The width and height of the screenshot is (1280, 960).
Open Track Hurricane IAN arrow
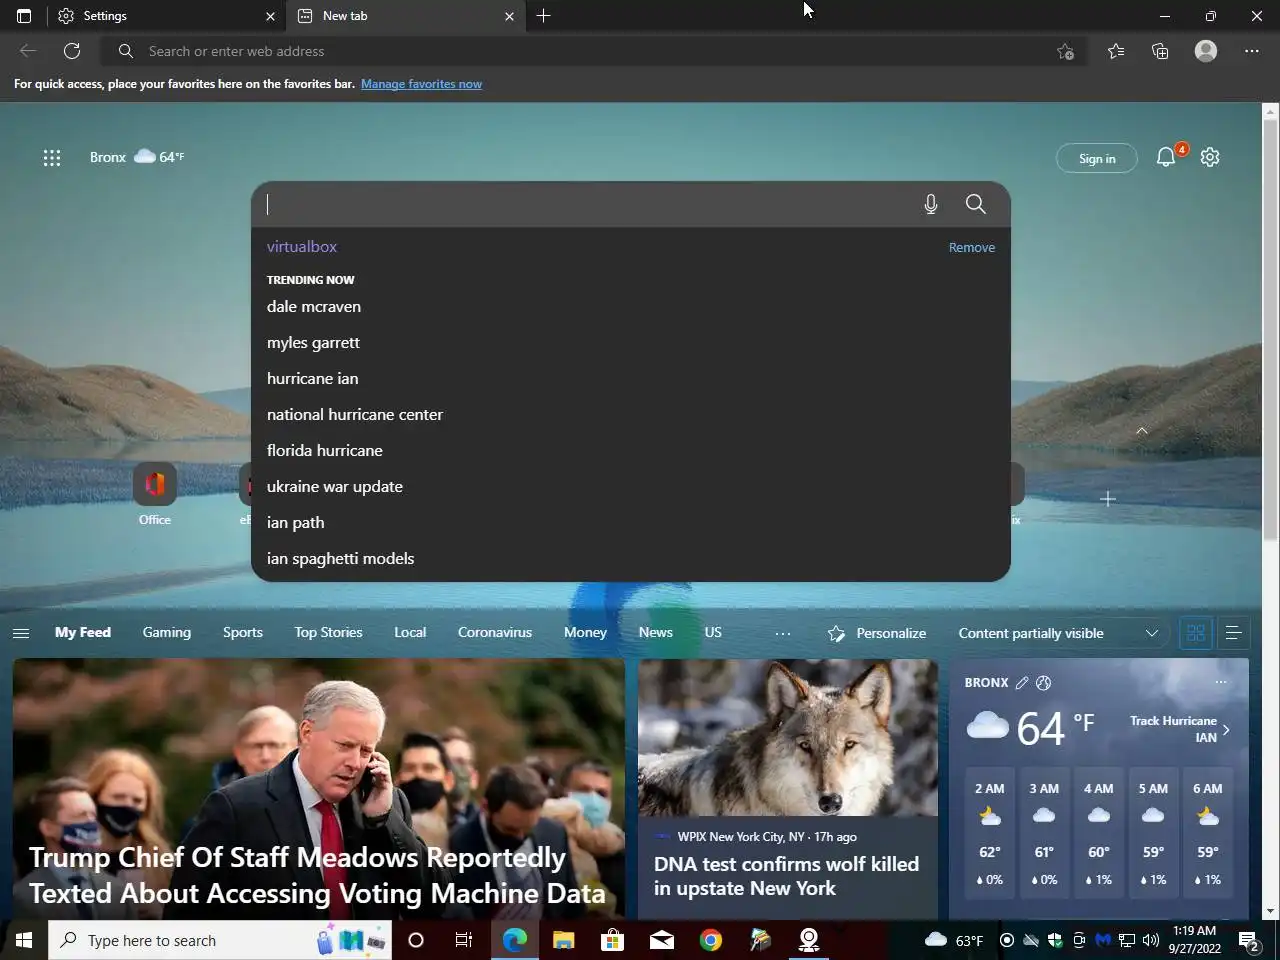pyautogui.click(x=1226, y=729)
